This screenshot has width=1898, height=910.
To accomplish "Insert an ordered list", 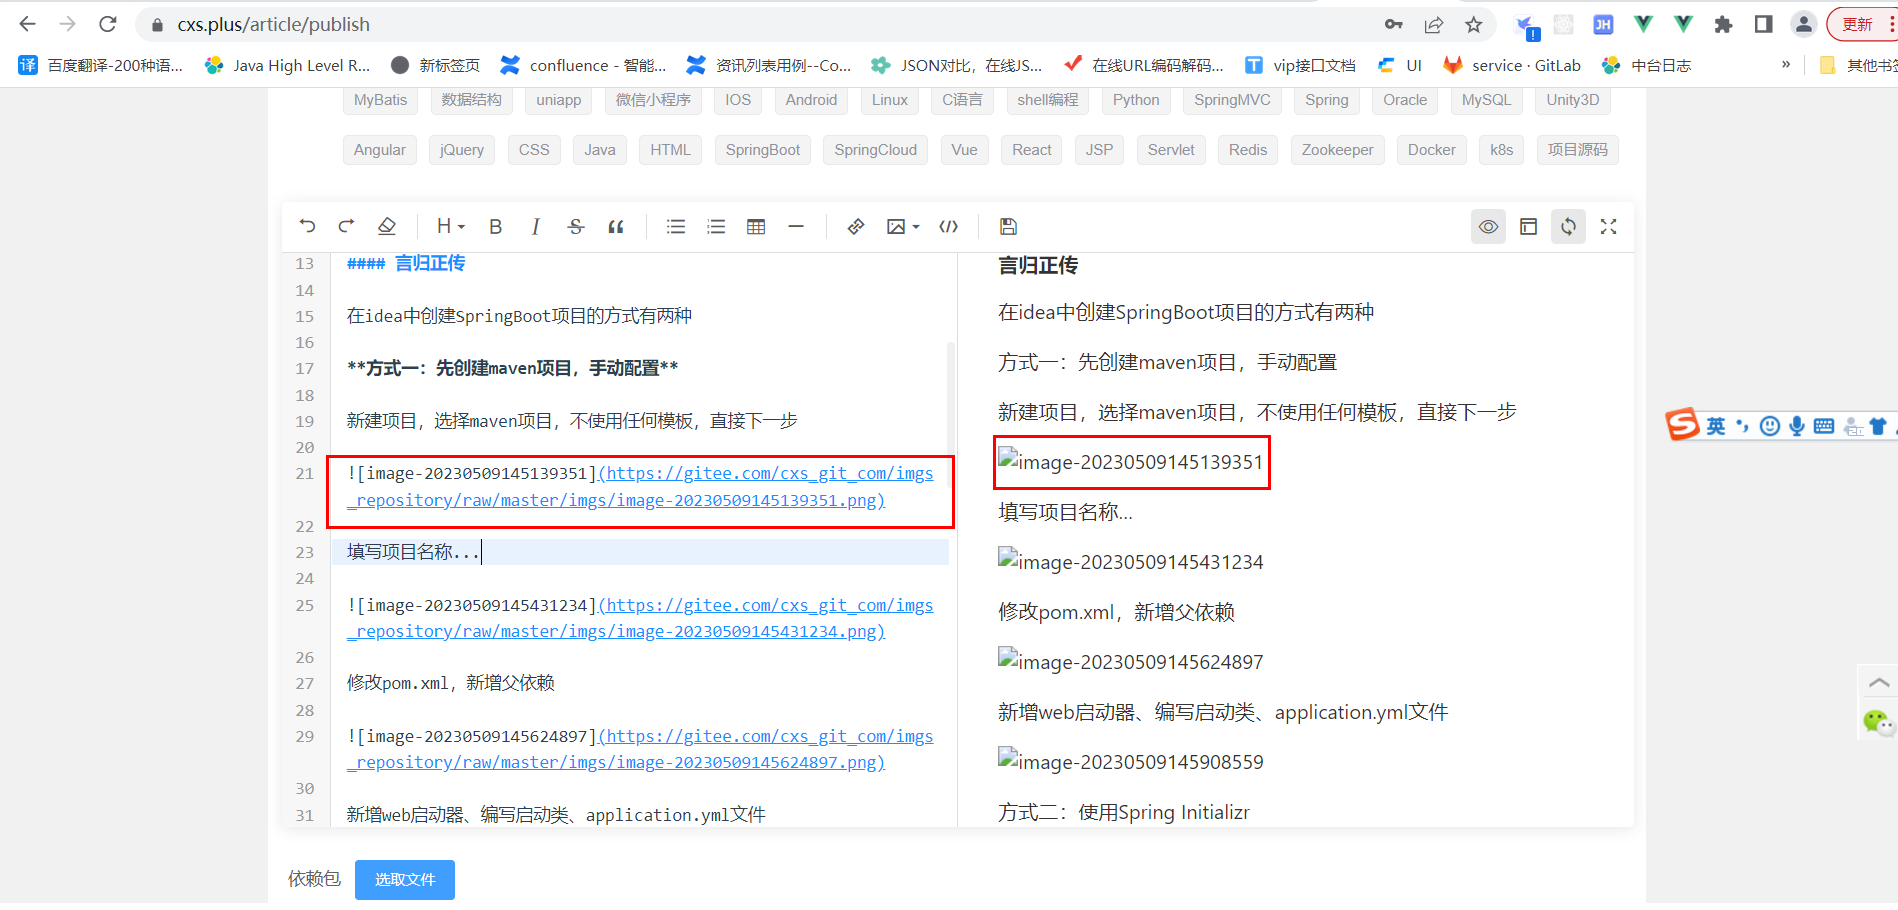I will (x=716, y=227).
